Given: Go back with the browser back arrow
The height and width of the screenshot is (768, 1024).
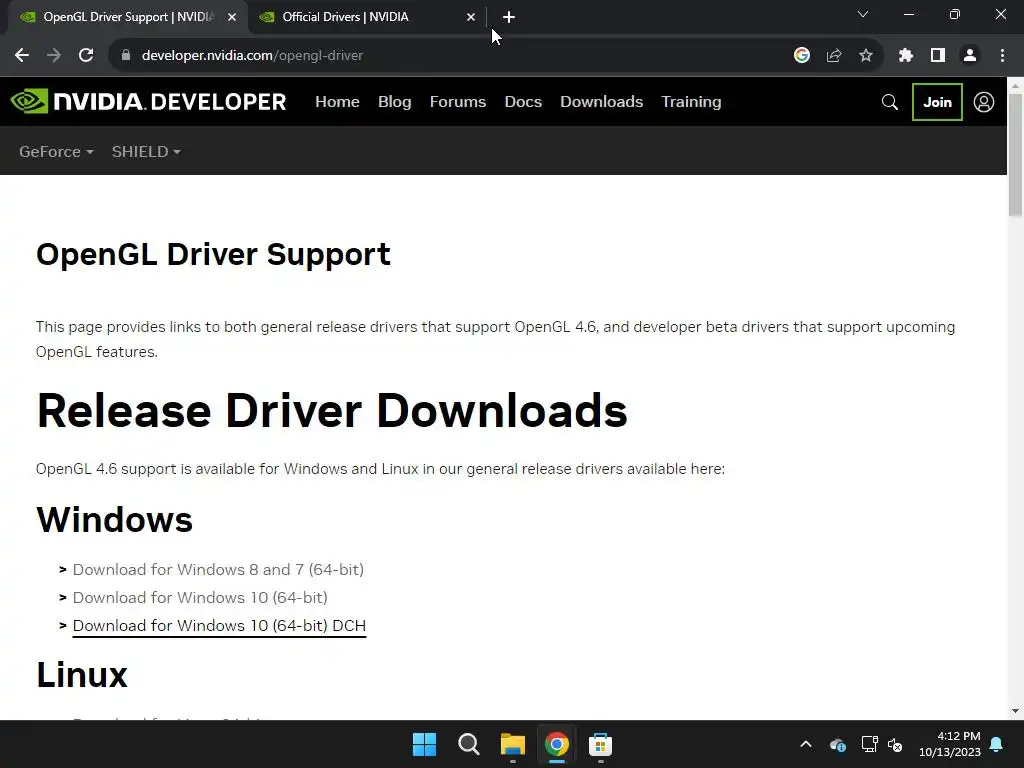Looking at the screenshot, I should (x=22, y=56).
